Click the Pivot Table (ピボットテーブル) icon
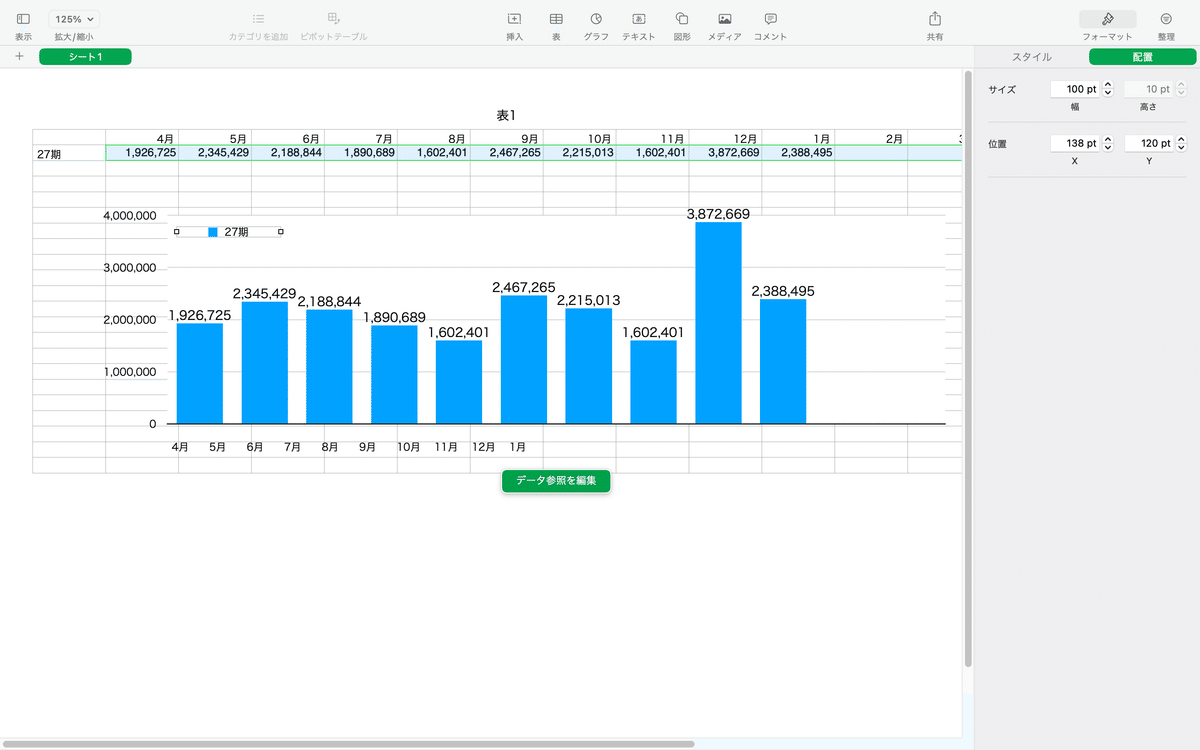 point(334,19)
